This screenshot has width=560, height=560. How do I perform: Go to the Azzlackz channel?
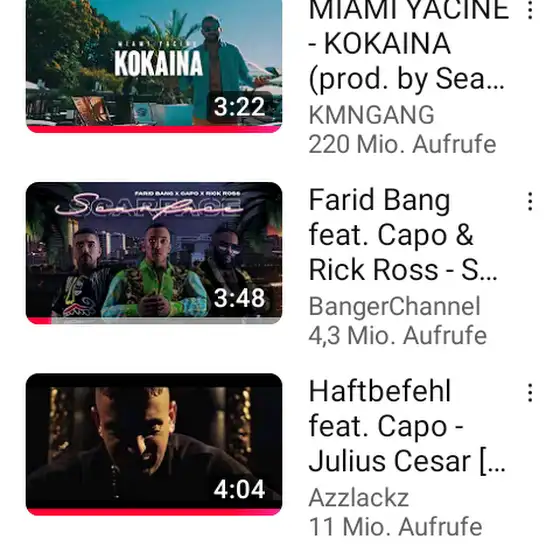pos(359,498)
